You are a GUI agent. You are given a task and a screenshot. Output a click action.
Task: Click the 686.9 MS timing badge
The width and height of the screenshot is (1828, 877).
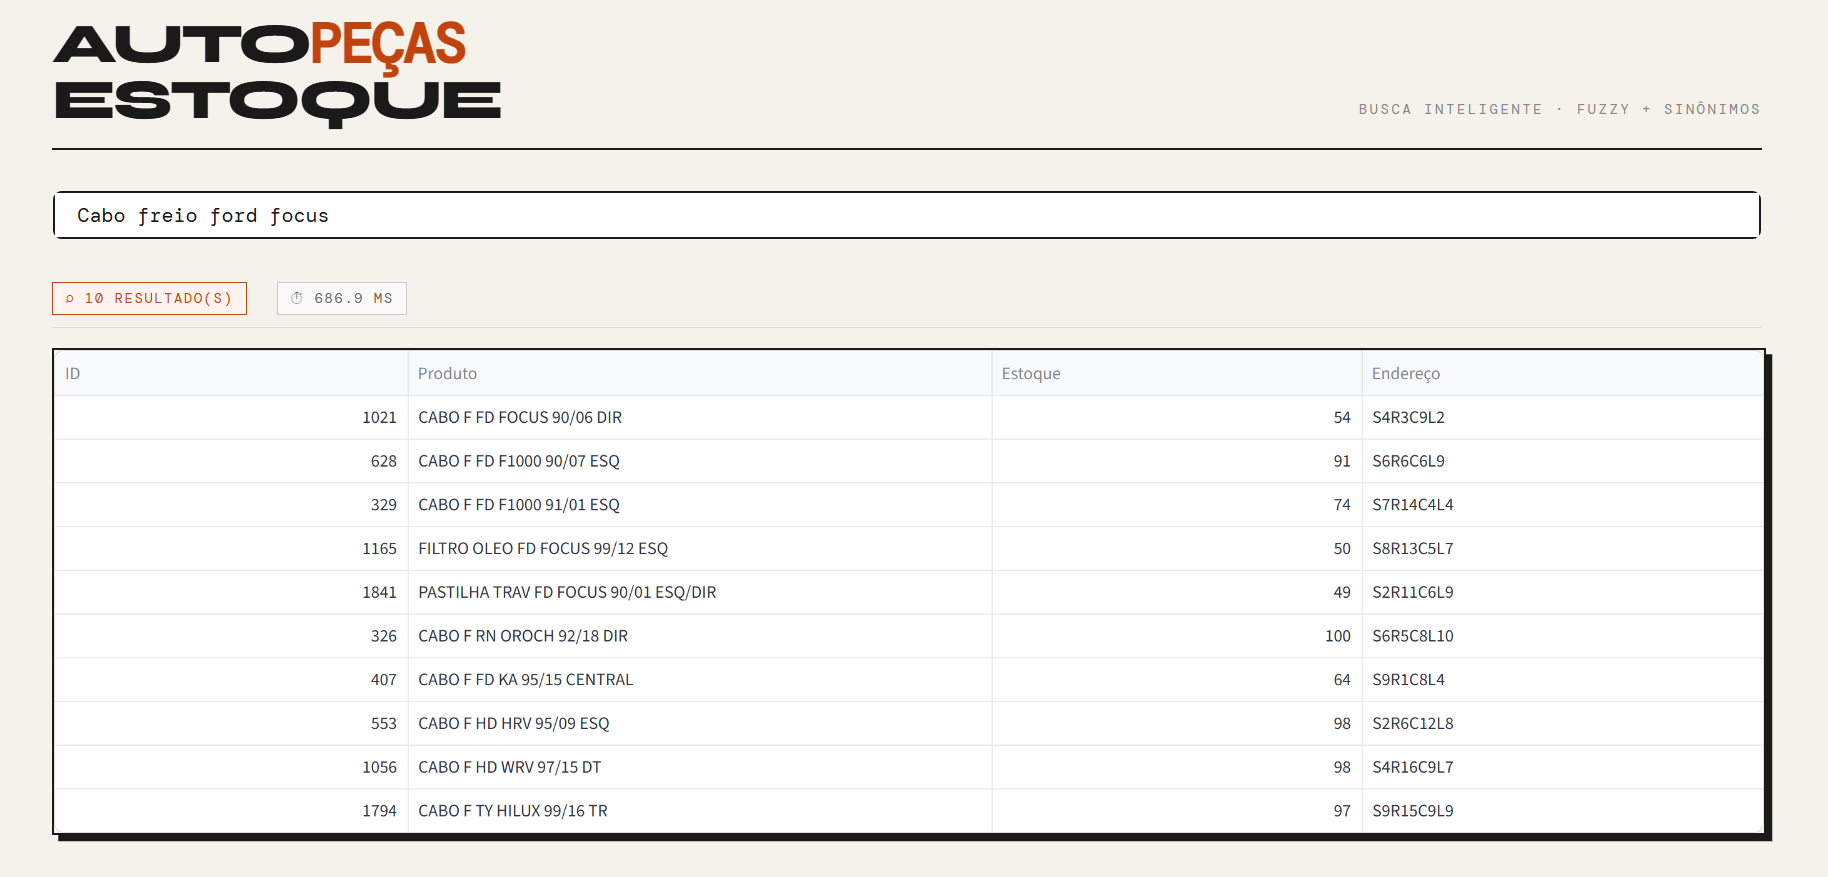[342, 299]
